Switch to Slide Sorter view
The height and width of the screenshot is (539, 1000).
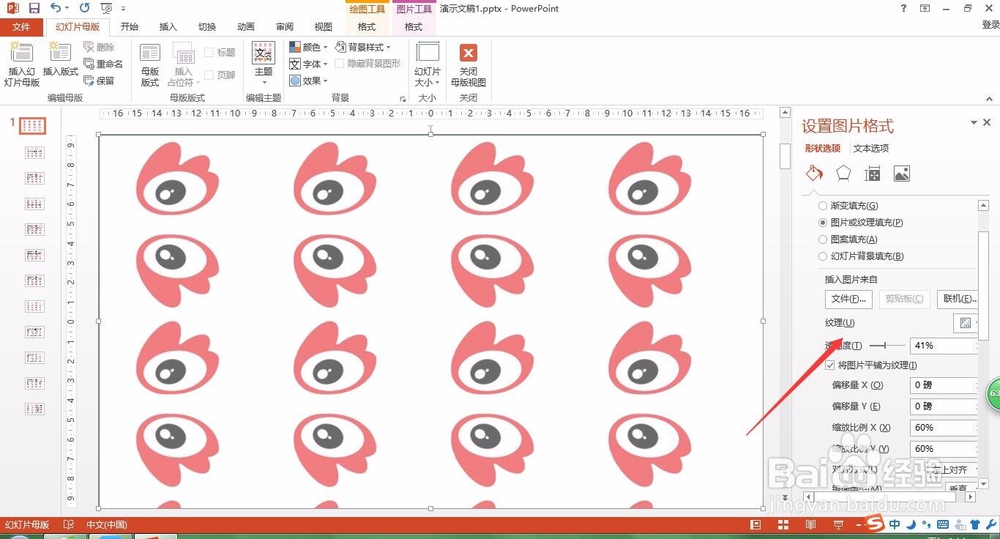point(783,524)
